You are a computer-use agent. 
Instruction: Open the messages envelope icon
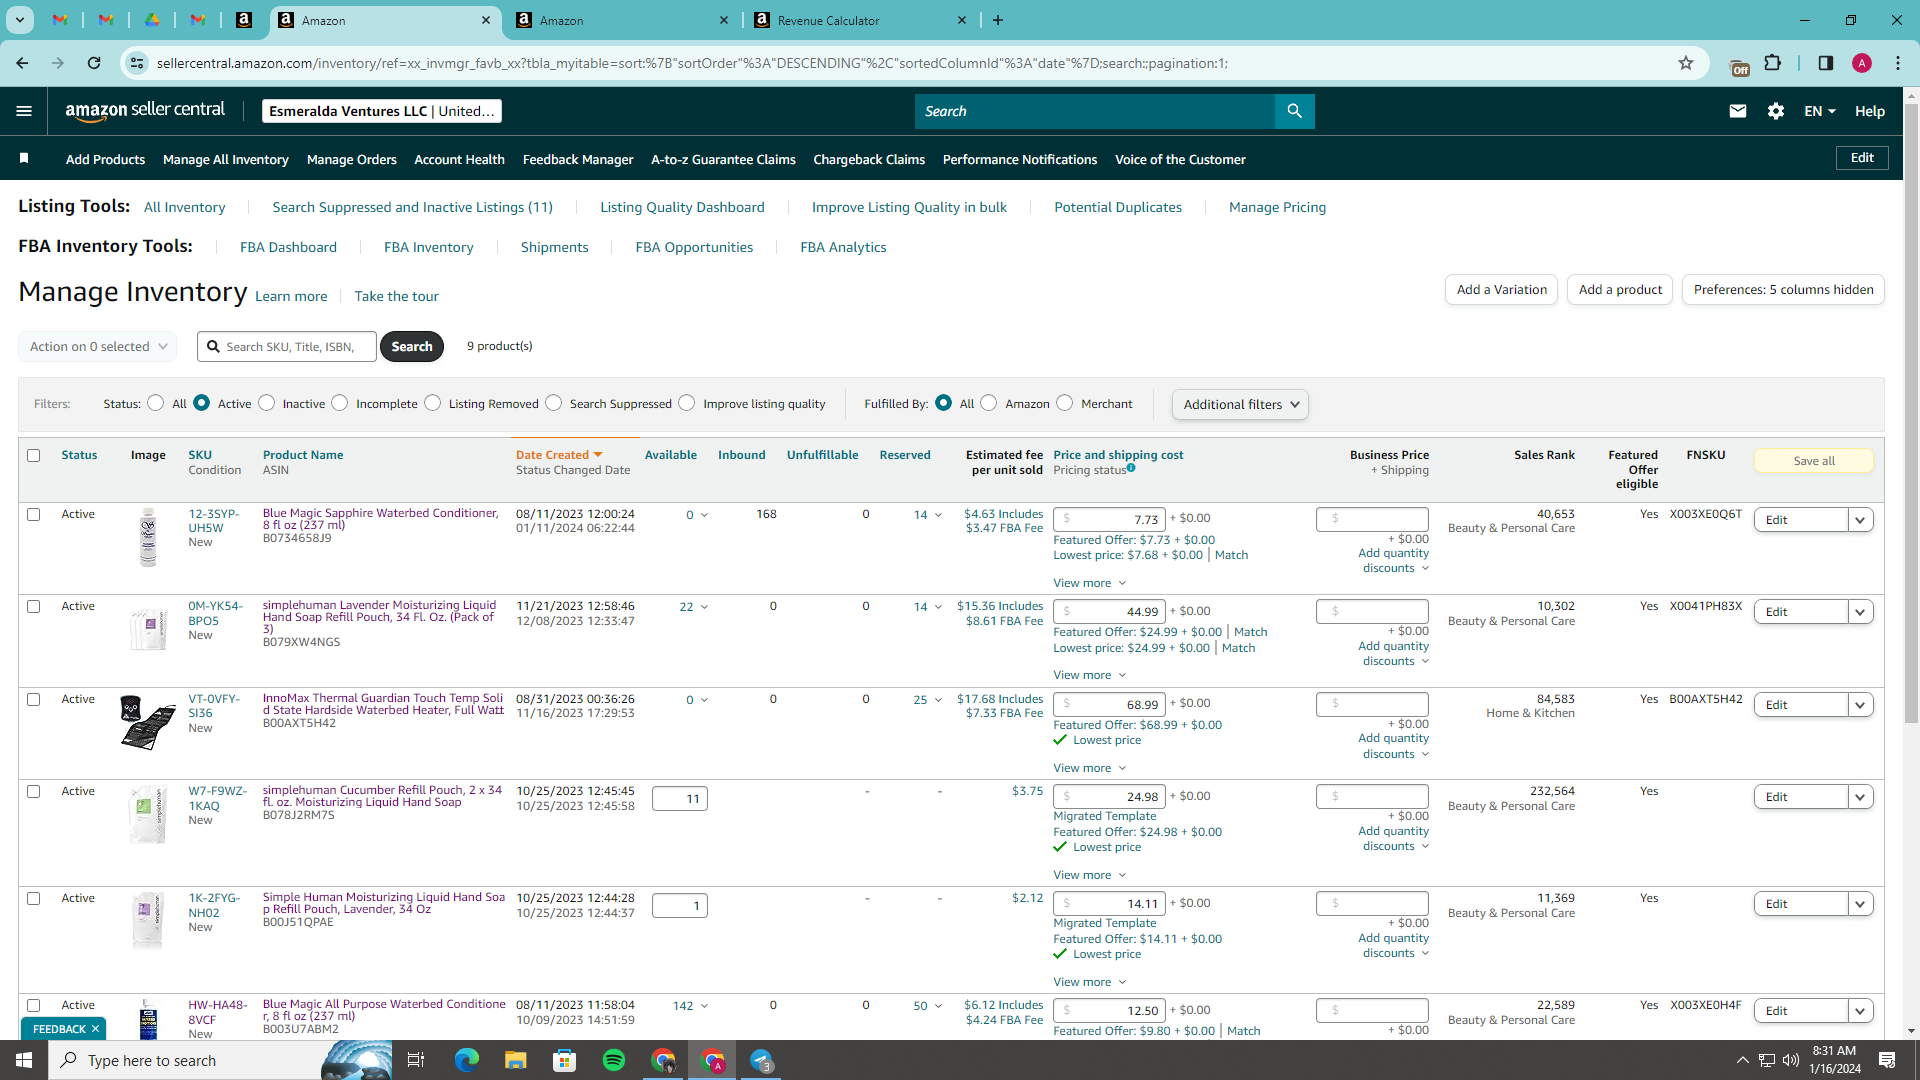1738,111
